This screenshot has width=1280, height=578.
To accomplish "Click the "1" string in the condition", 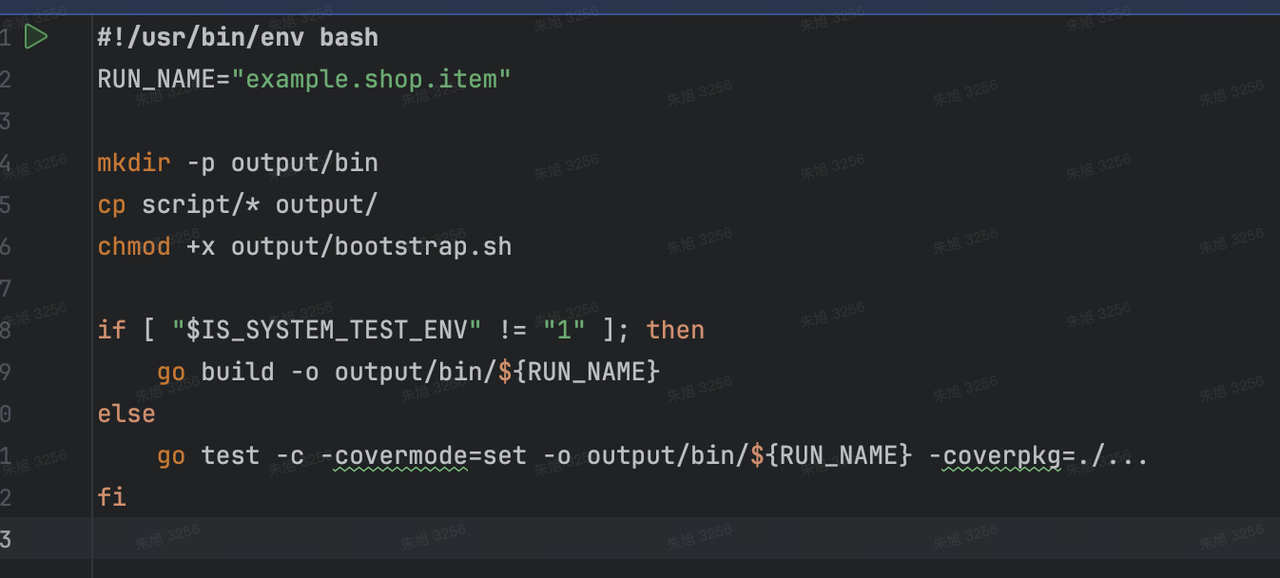I will [x=564, y=330].
